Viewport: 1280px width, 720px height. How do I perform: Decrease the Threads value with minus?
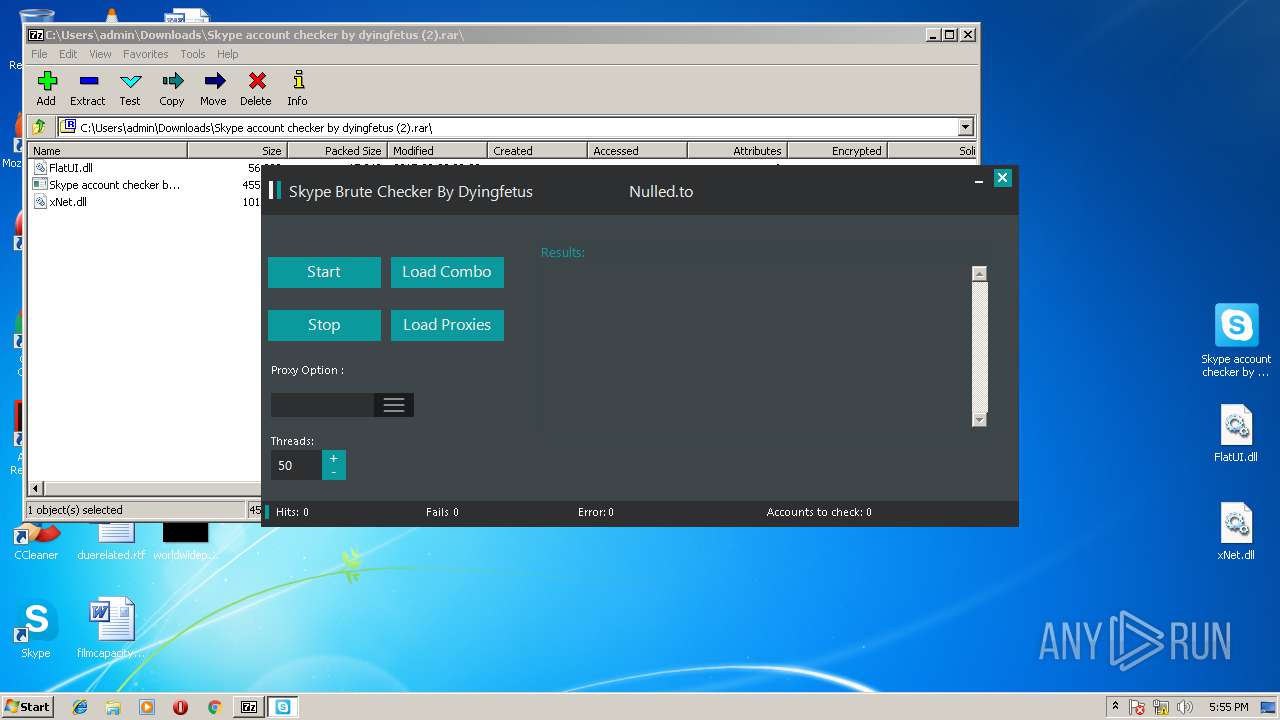coord(334,472)
